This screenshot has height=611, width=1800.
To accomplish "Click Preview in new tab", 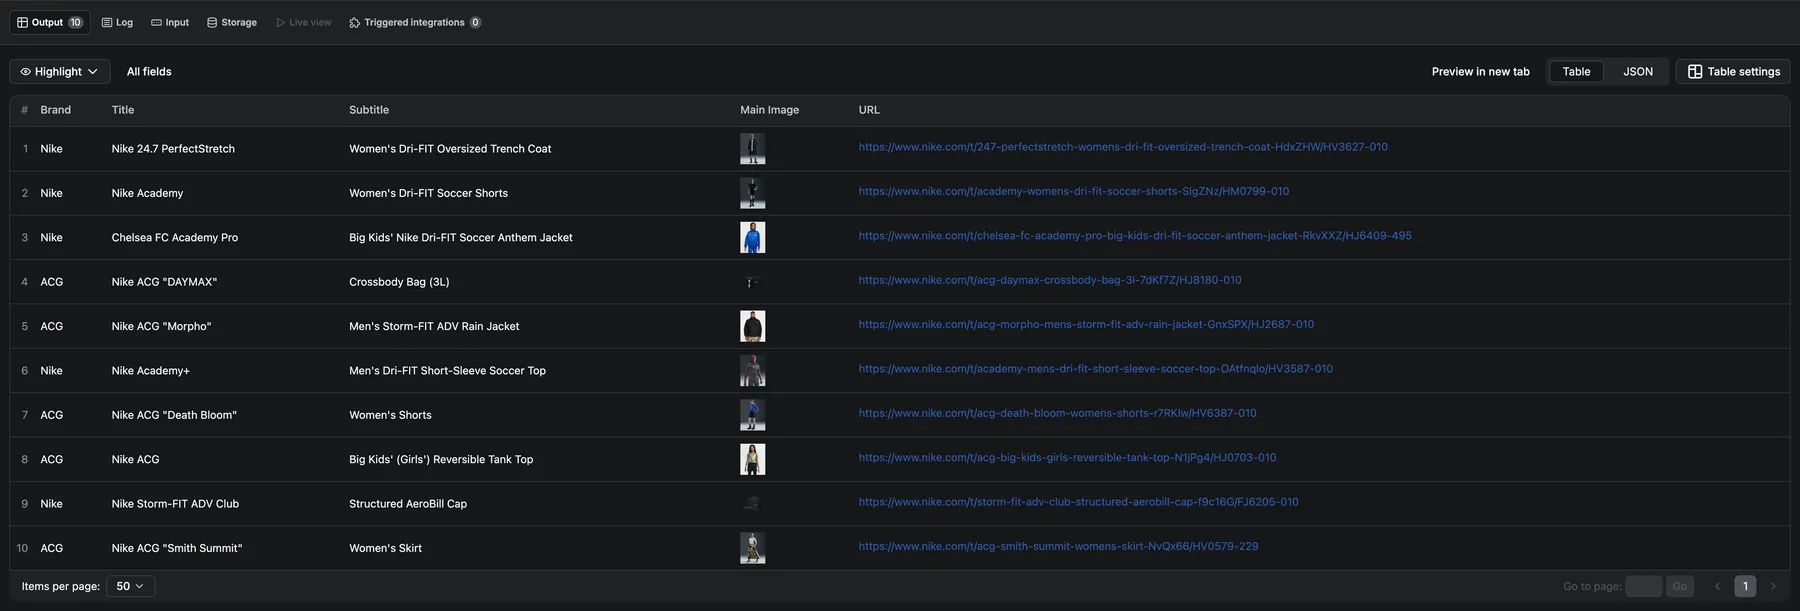I will coord(1480,72).
